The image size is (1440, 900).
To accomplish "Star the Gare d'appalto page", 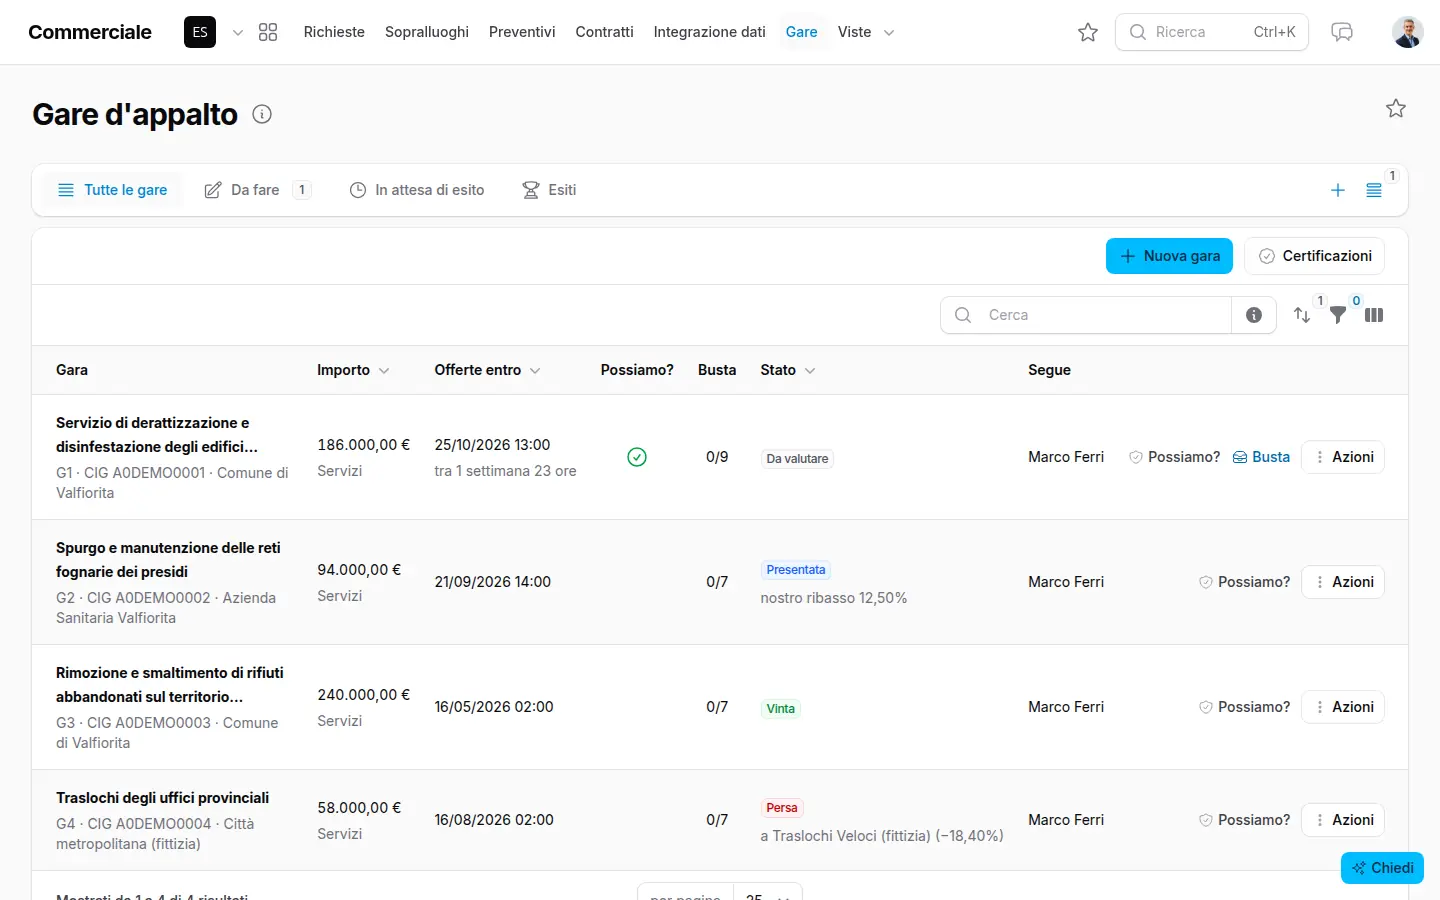I will 1396,108.
